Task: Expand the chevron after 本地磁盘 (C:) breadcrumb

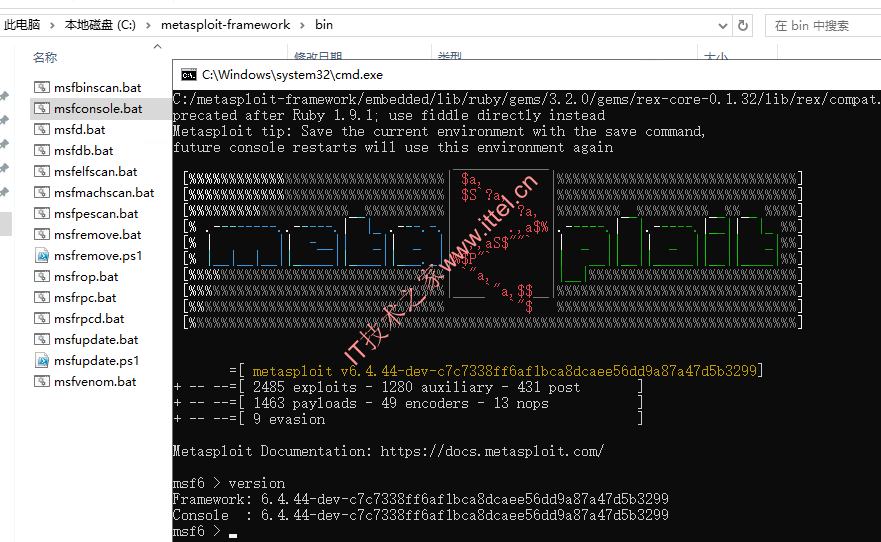Action: click(x=148, y=25)
